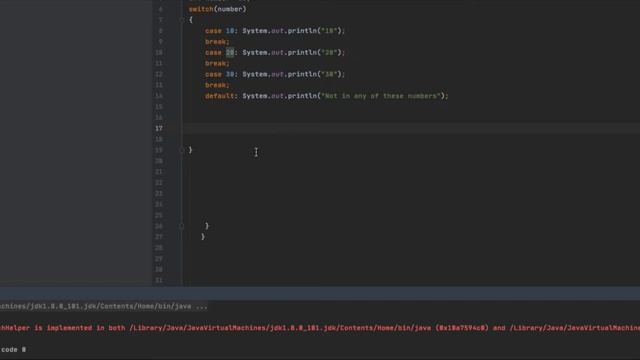The height and width of the screenshot is (360, 640).
Task: Click the 'case 30:' println line
Action: [x=275, y=74]
